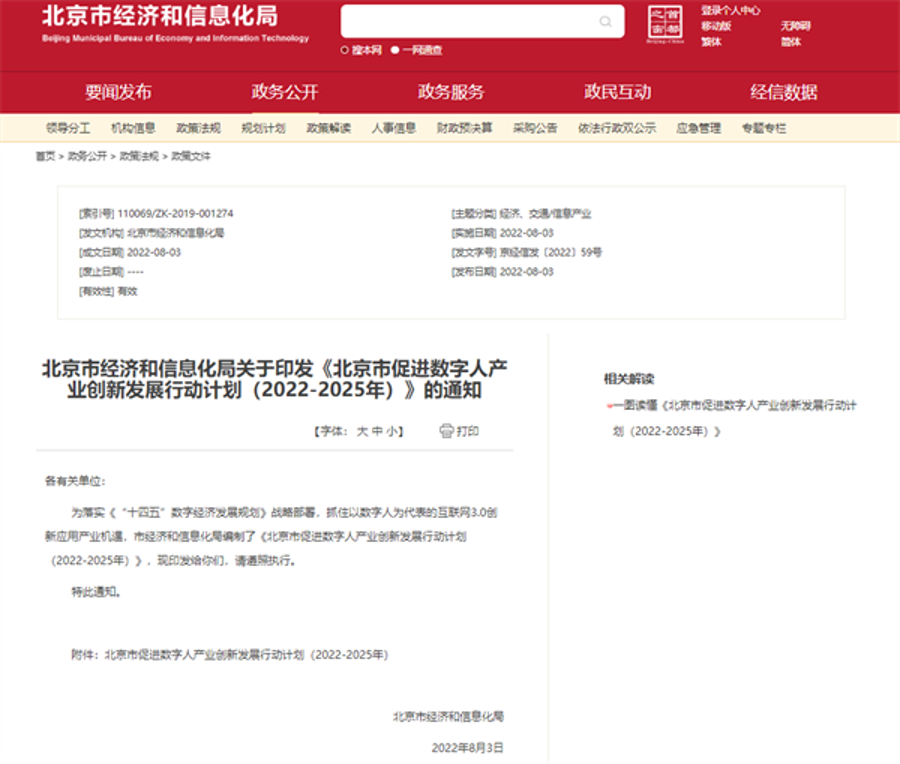Set font size to 中

click(377, 431)
